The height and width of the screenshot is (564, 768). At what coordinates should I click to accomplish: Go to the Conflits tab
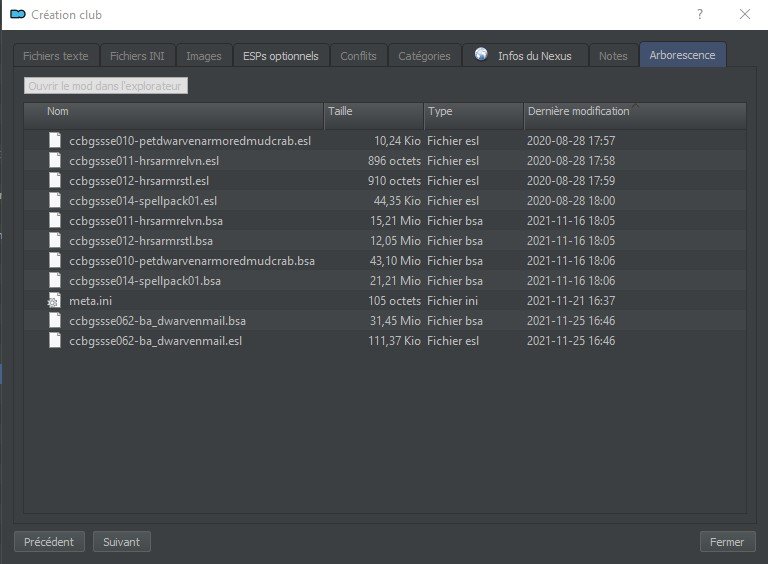point(359,56)
